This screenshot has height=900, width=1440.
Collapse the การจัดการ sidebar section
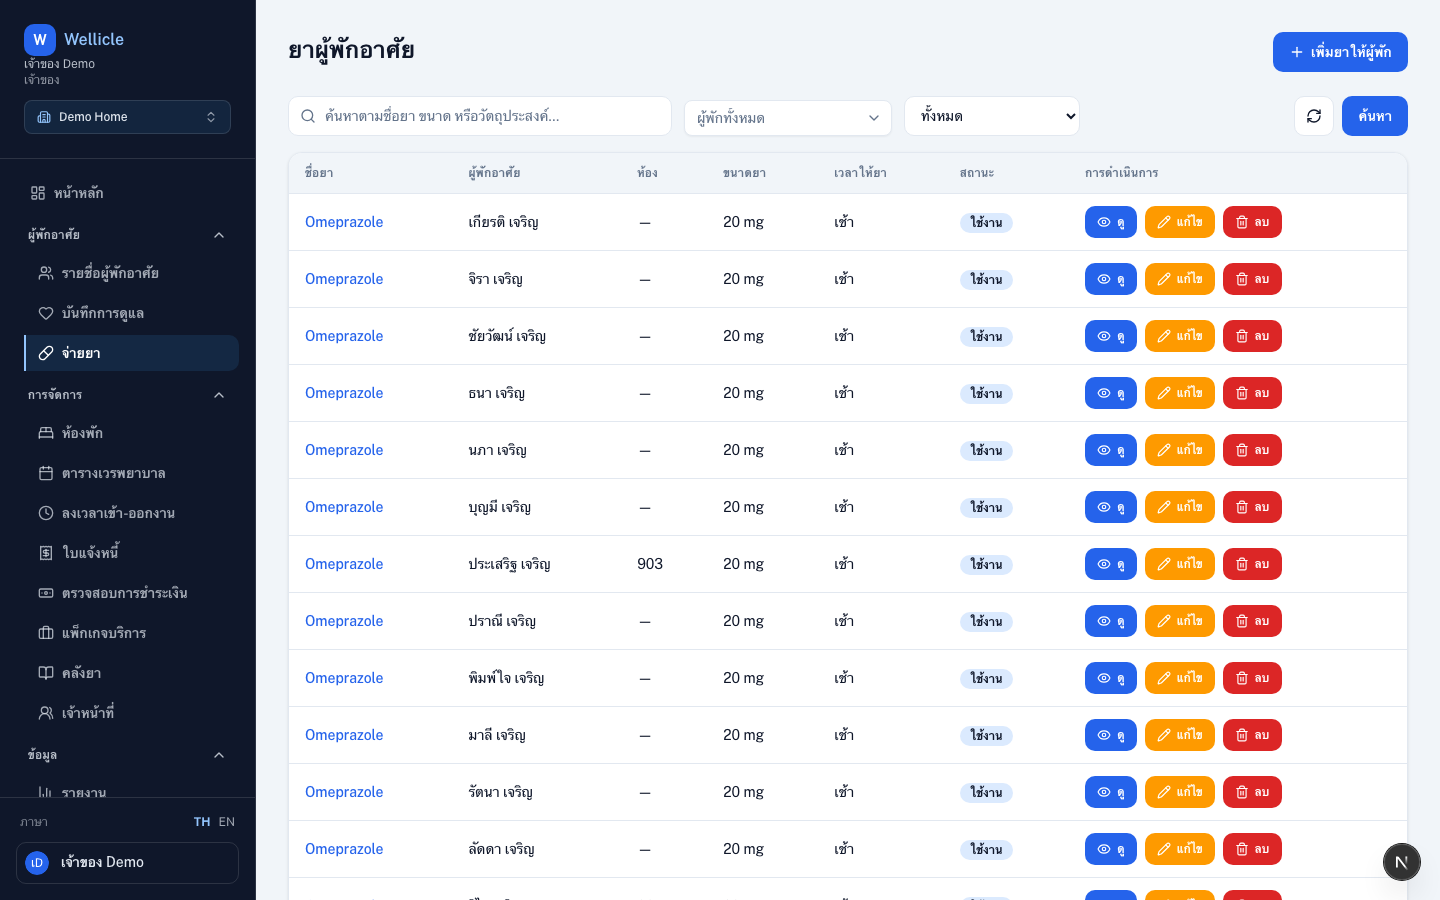pyautogui.click(x=127, y=395)
